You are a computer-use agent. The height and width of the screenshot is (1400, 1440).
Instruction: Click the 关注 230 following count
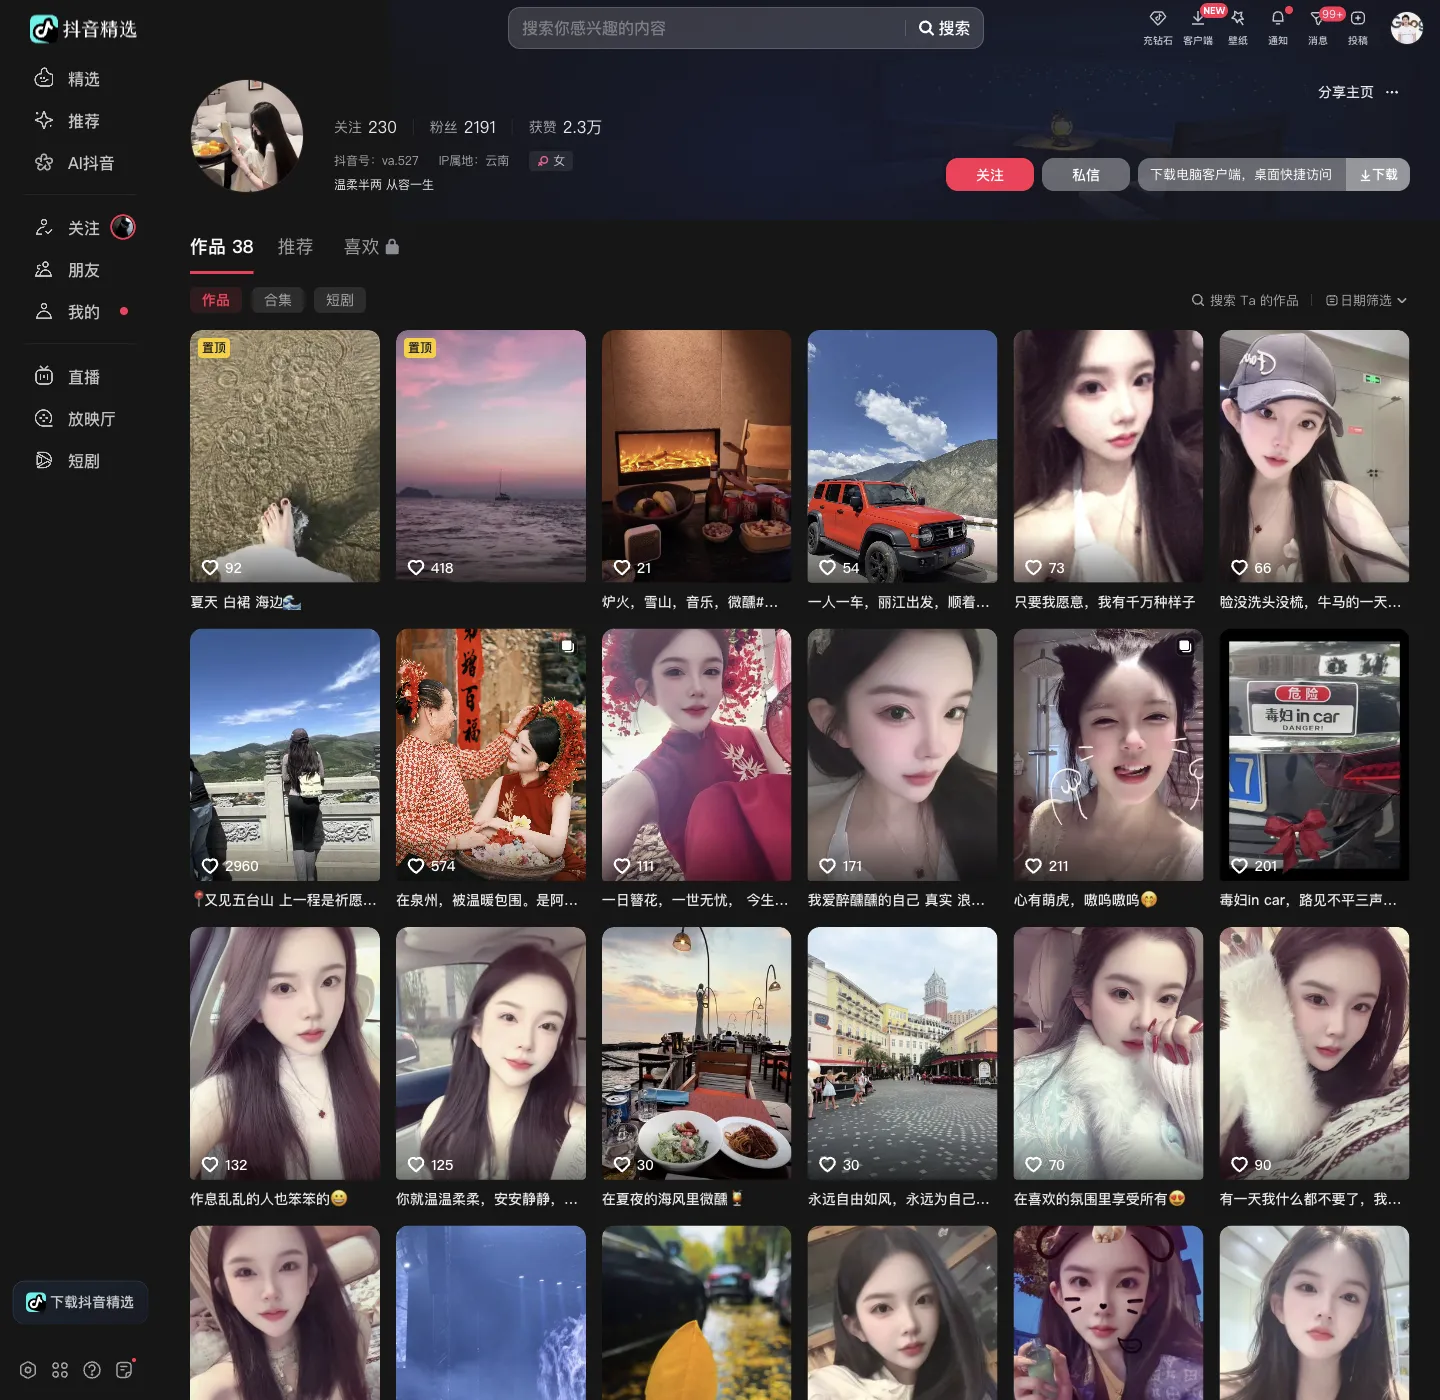365,127
